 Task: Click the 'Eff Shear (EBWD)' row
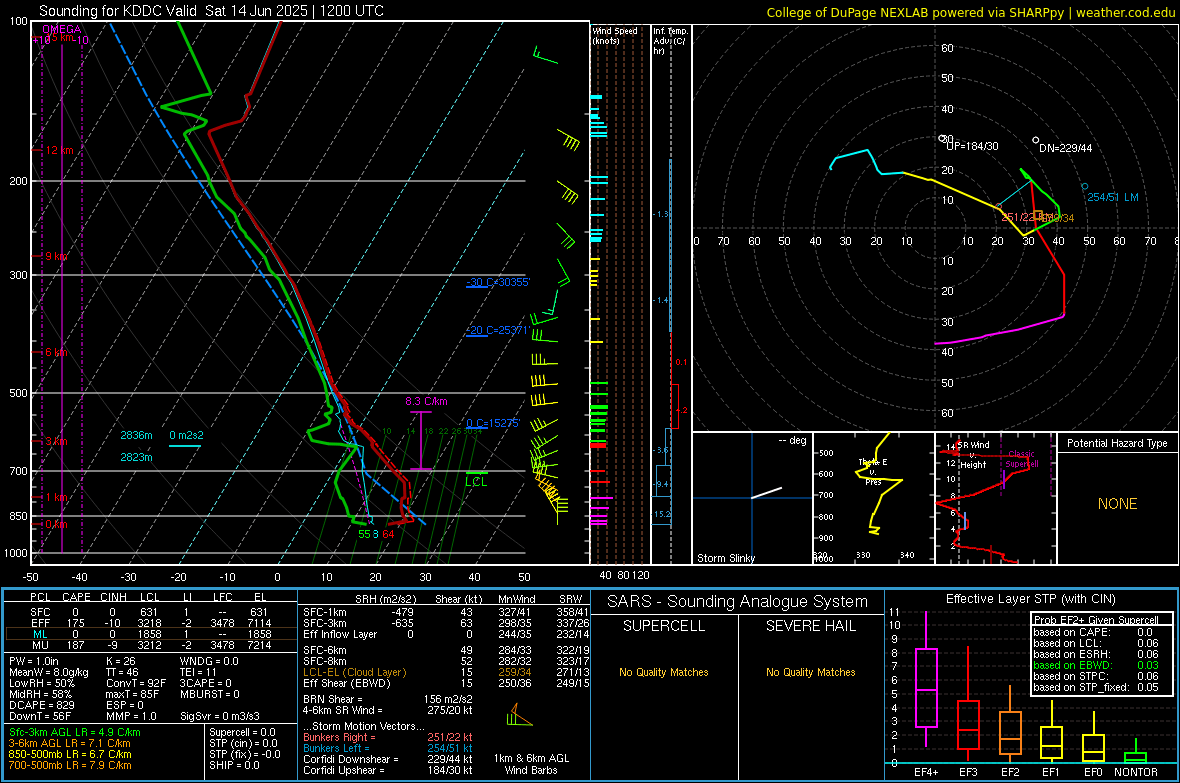click(x=446, y=684)
